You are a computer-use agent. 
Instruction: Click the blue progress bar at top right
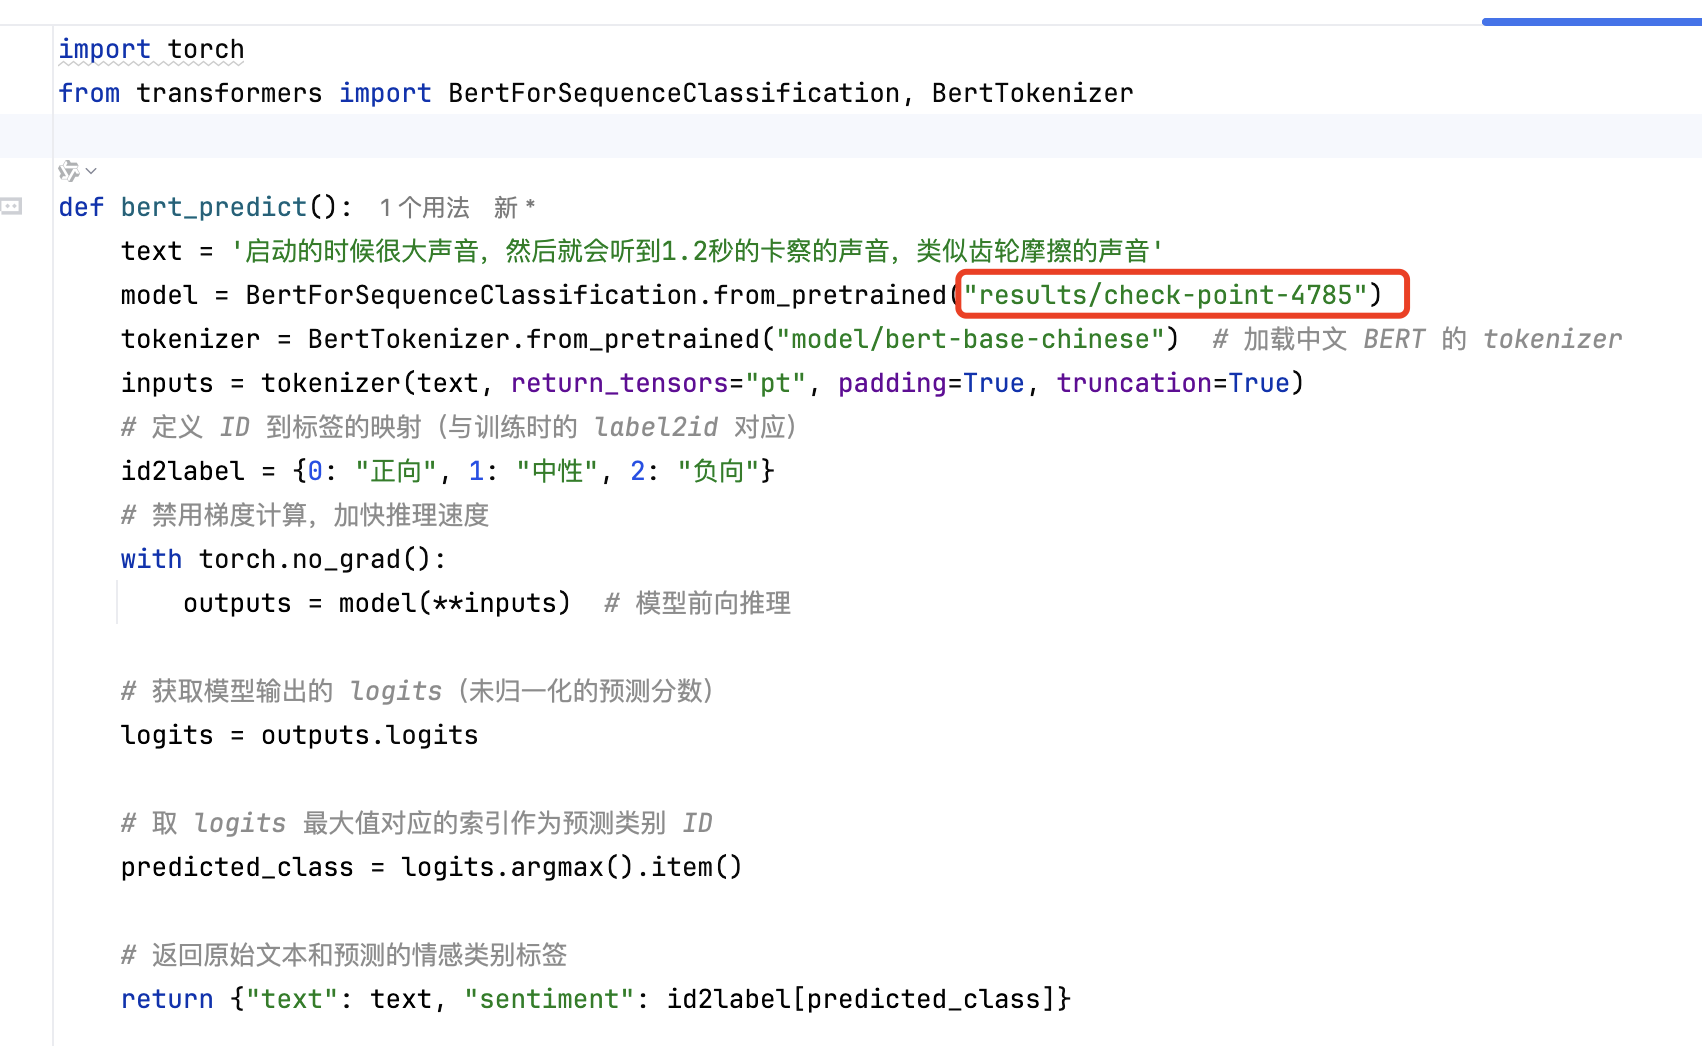(1591, 21)
